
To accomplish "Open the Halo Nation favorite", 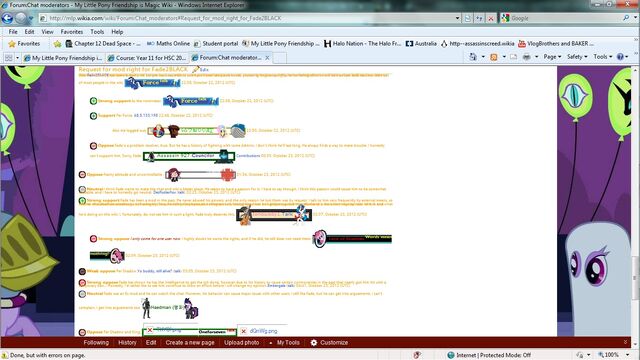I will click(362, 43).
